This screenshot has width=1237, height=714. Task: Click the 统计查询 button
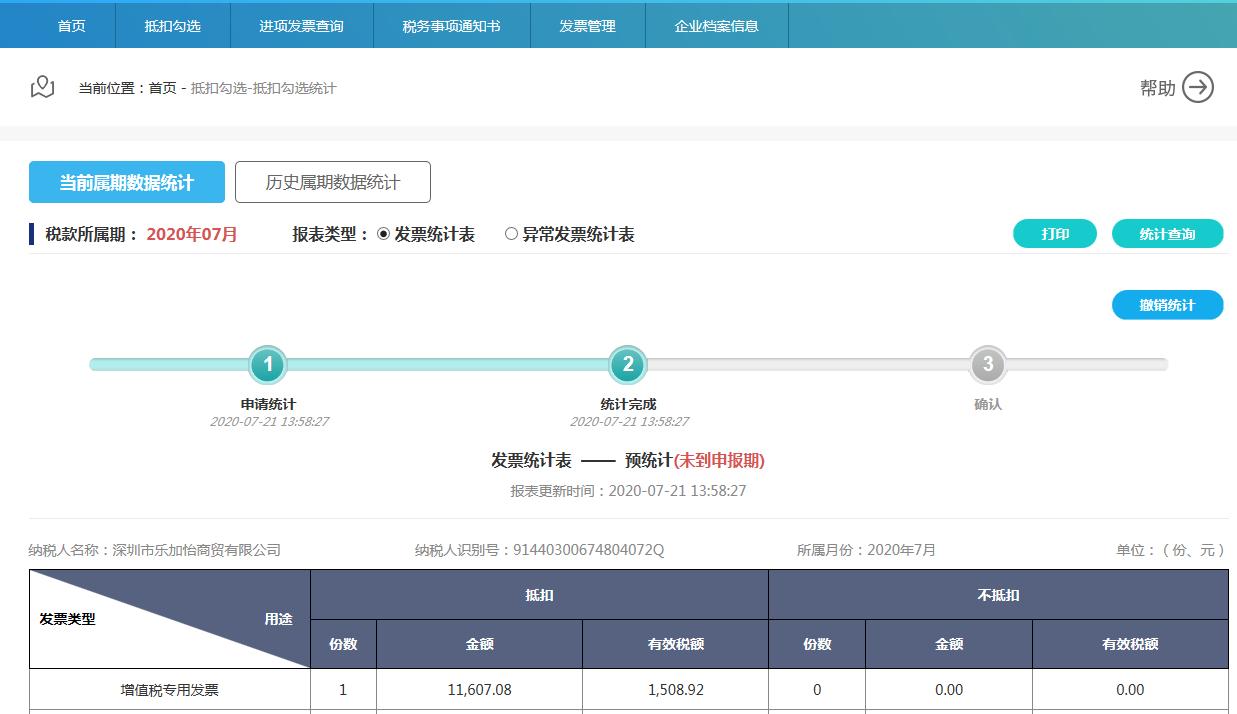[1167, 232]
